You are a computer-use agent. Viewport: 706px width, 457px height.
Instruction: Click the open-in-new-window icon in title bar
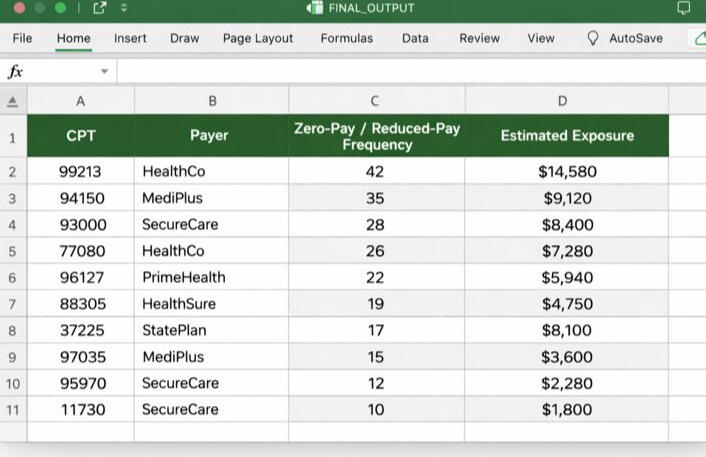[x=100, y=9]
